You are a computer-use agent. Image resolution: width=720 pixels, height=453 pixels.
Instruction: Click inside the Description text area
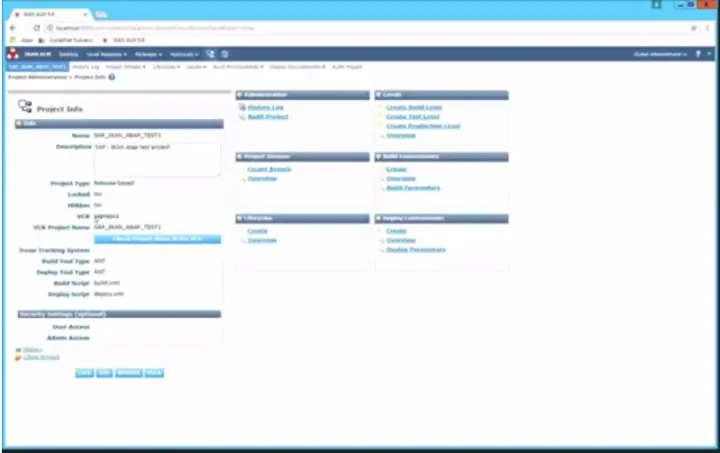156,159
